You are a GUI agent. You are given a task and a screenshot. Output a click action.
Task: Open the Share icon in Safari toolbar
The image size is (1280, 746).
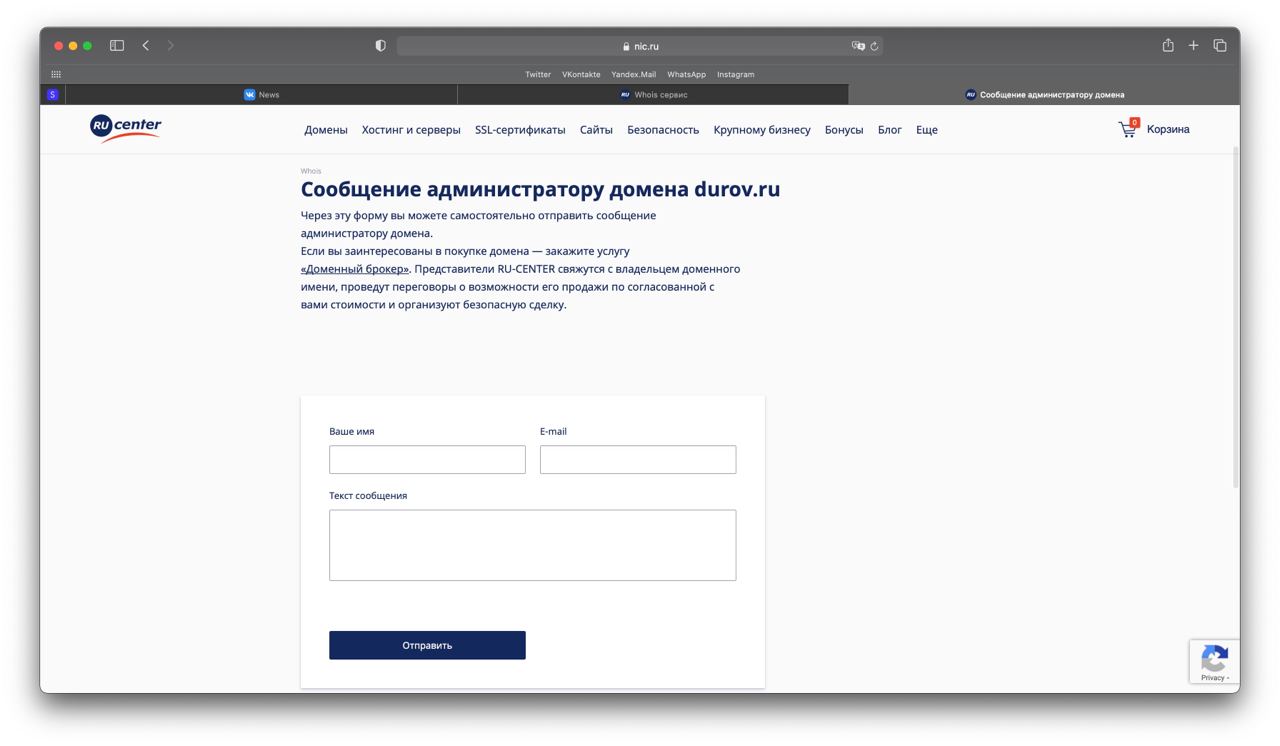coord(1168,45)
